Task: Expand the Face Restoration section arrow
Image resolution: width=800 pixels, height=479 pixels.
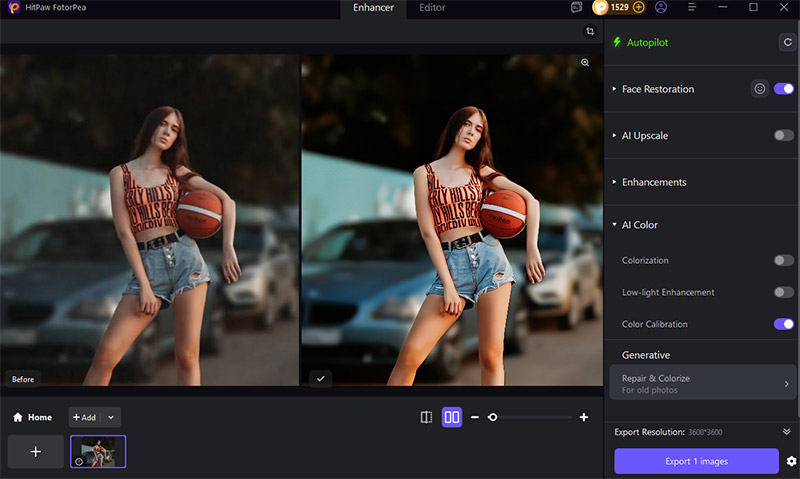Action: click(x=614, y=89)
